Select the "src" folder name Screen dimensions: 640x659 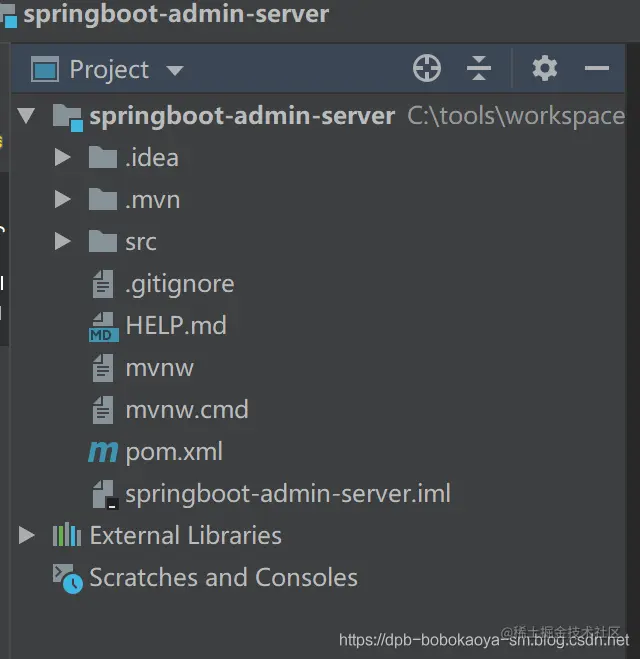click(141, 242)
